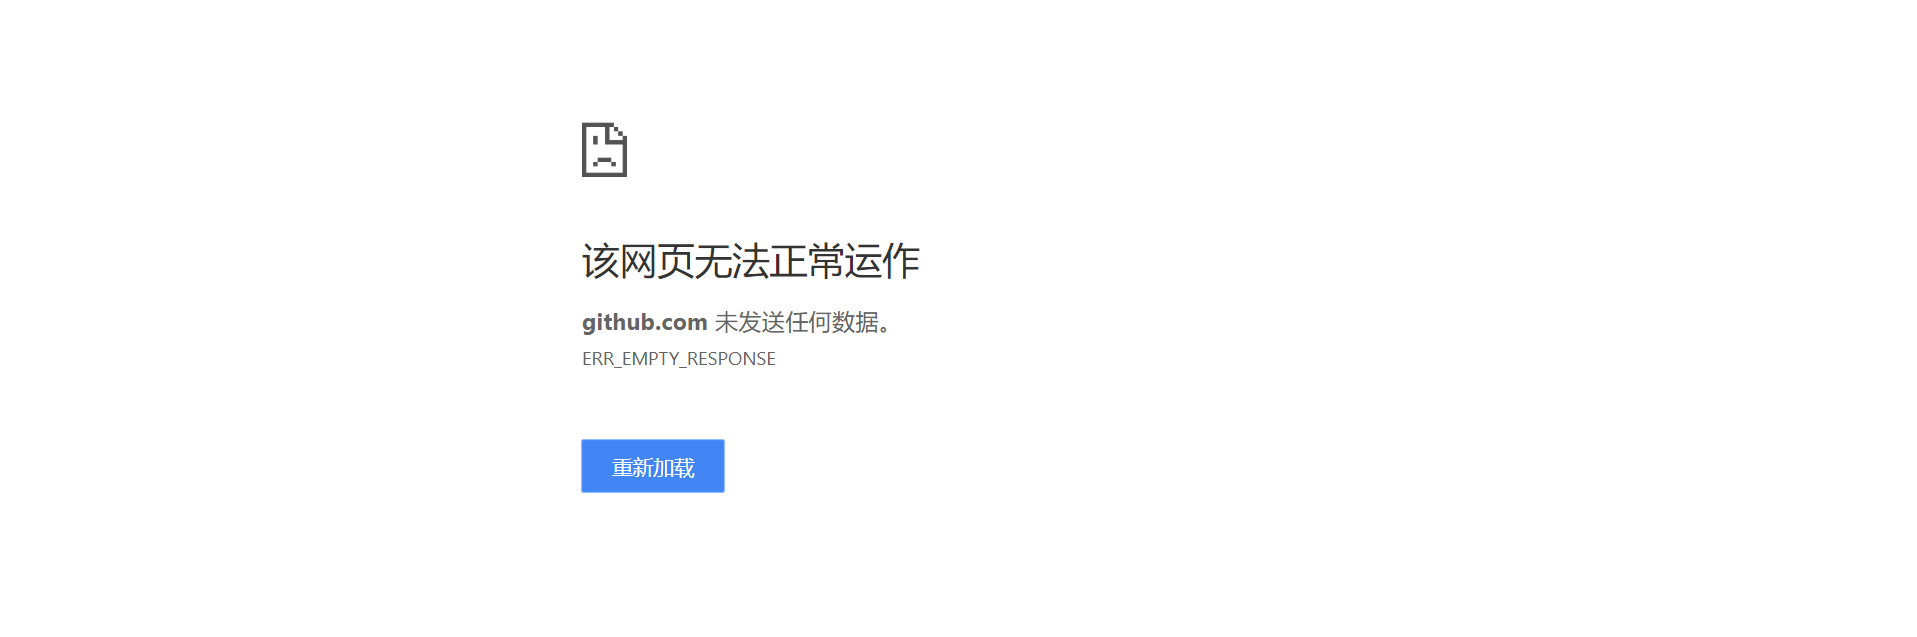Screen dimensions: 1917x637
Task: Click the ERR prefix of the error code
Action: coord(598,359)
